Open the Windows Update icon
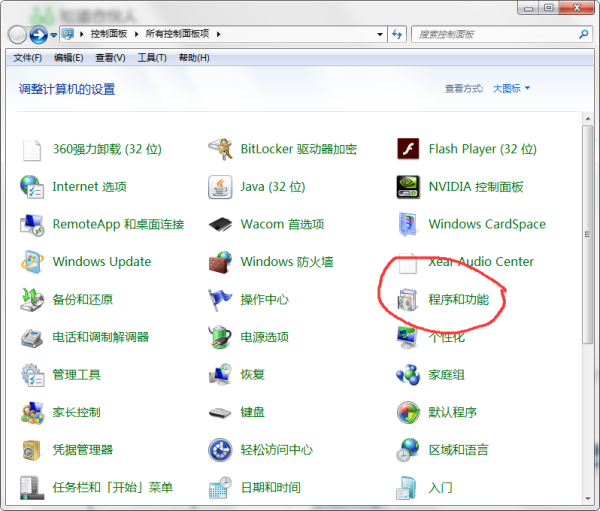Screen dimensions: 600x511 point(32,262)
